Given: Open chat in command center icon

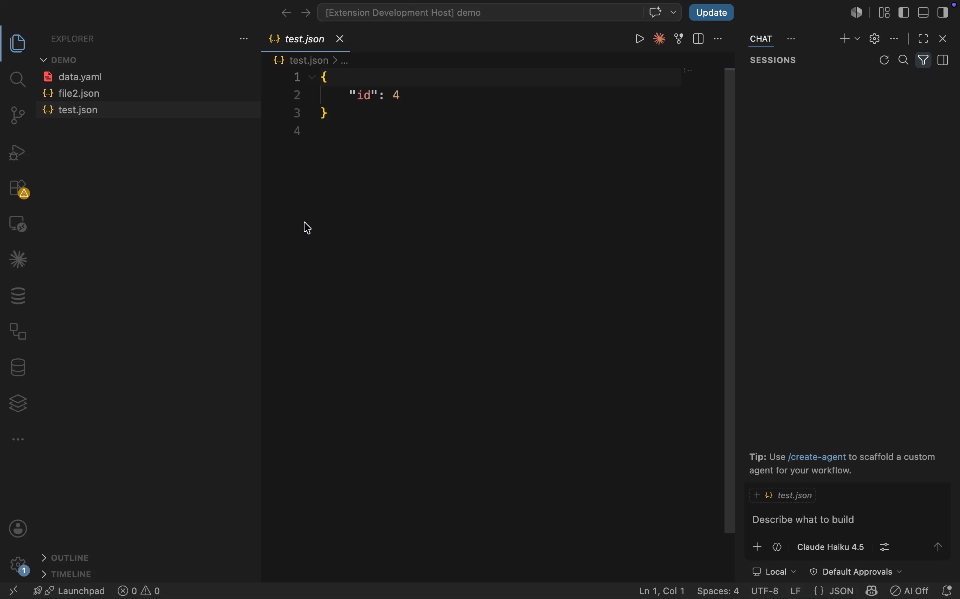Looking at the screenshot, I should pyautogui.click(x=655, y=12).
